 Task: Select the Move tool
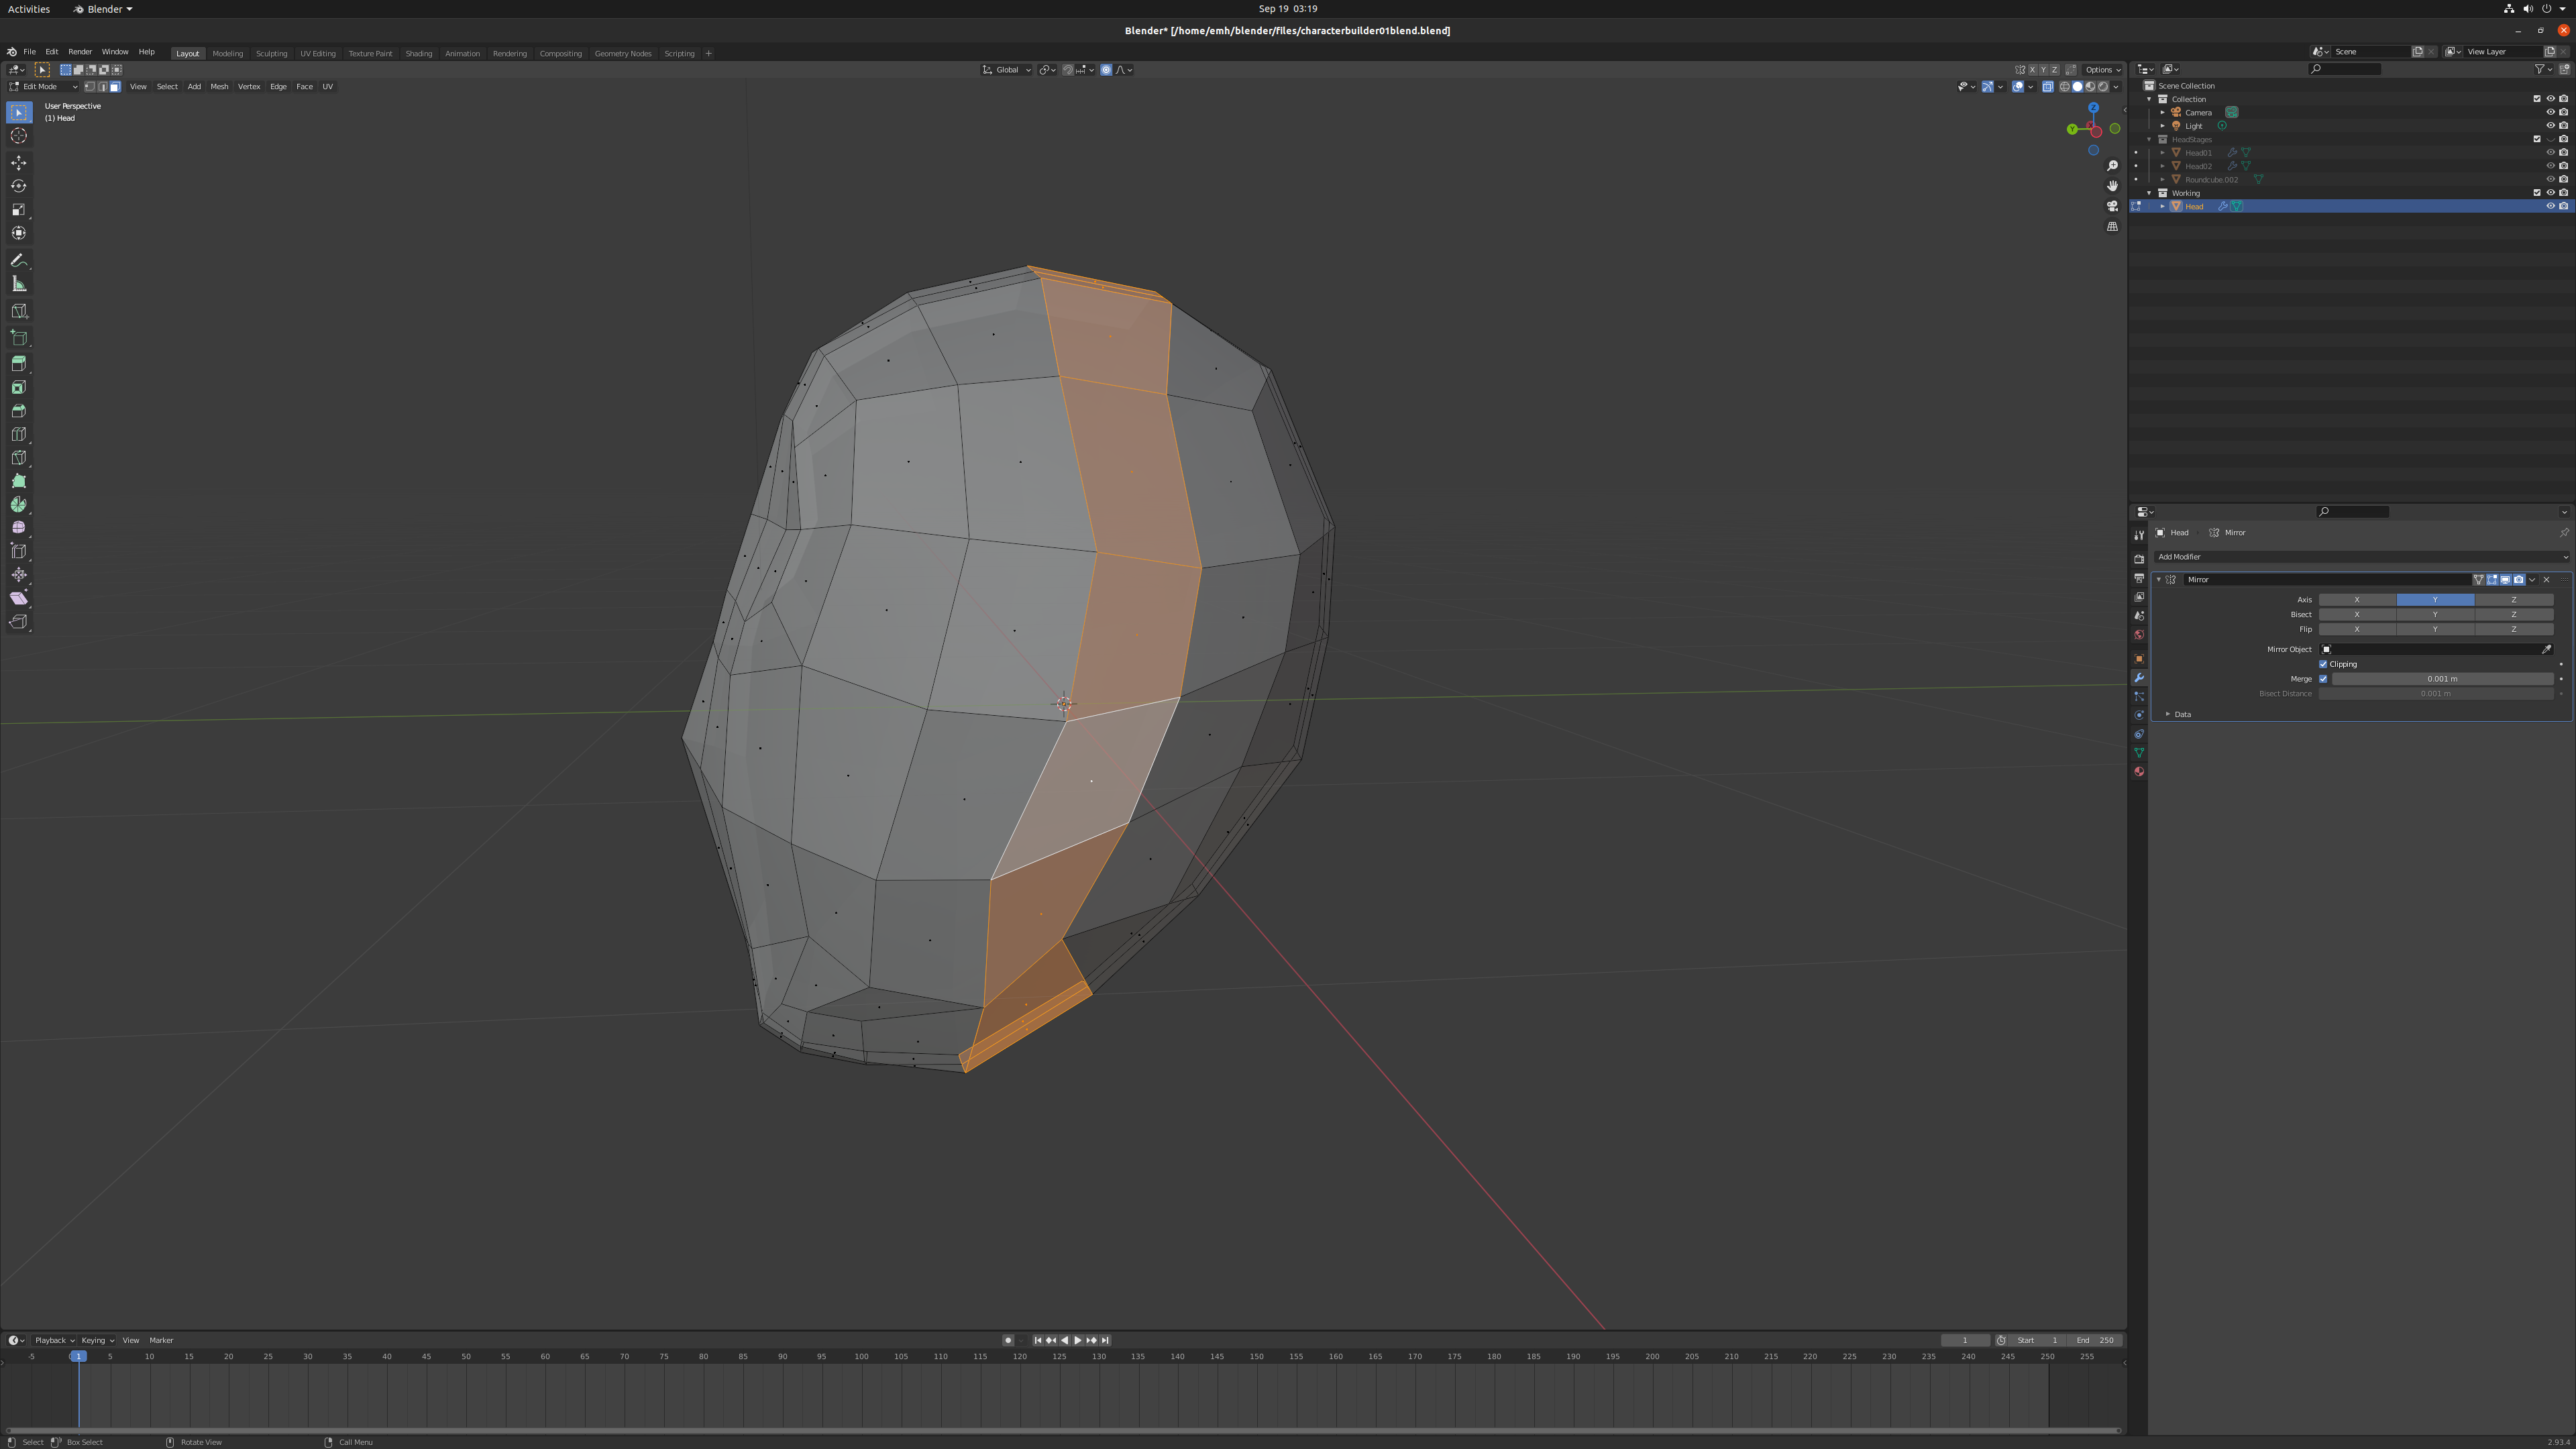[19, 163]
